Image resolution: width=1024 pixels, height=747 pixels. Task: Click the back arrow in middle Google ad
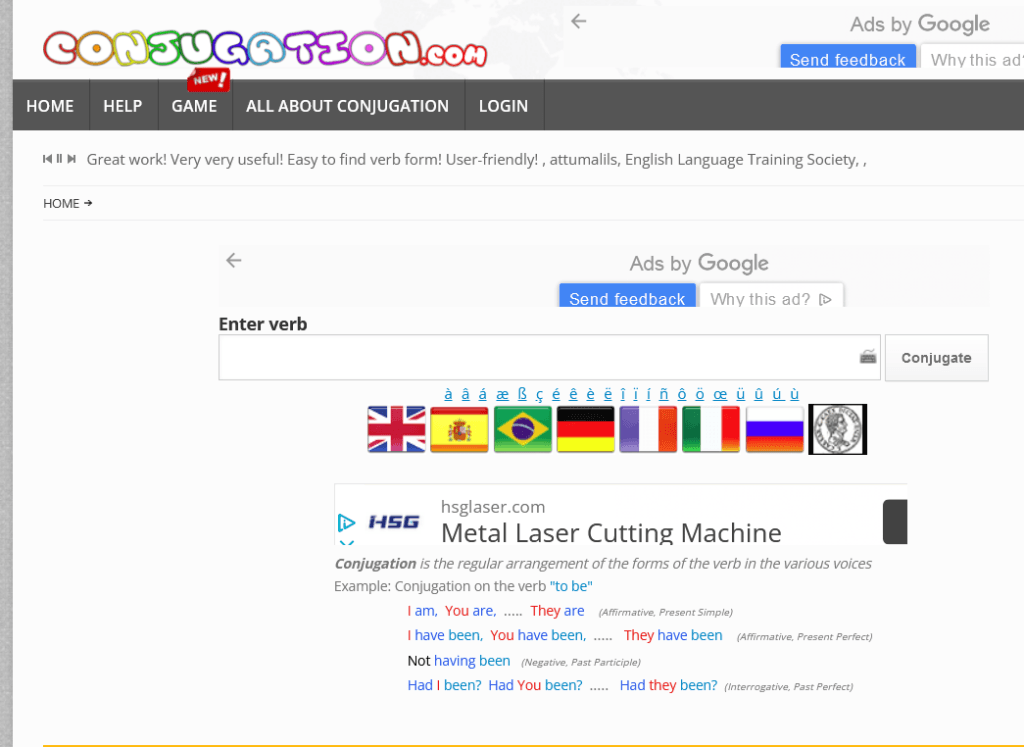(x=234, y=261)
